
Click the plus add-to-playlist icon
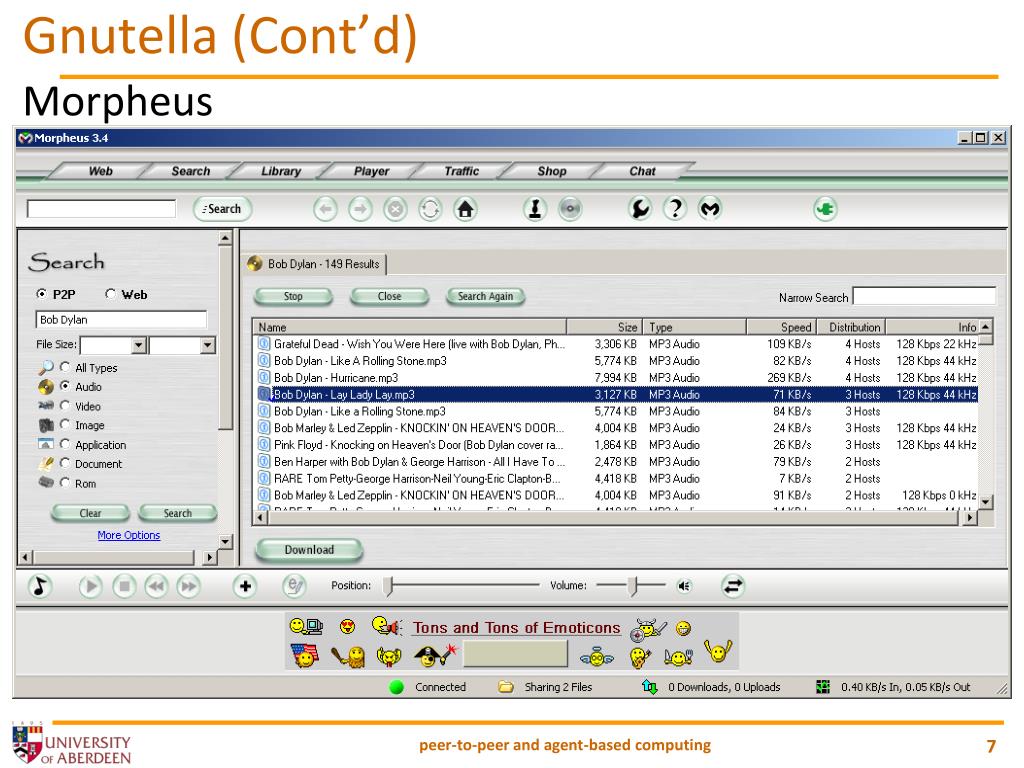pos(245,586)
